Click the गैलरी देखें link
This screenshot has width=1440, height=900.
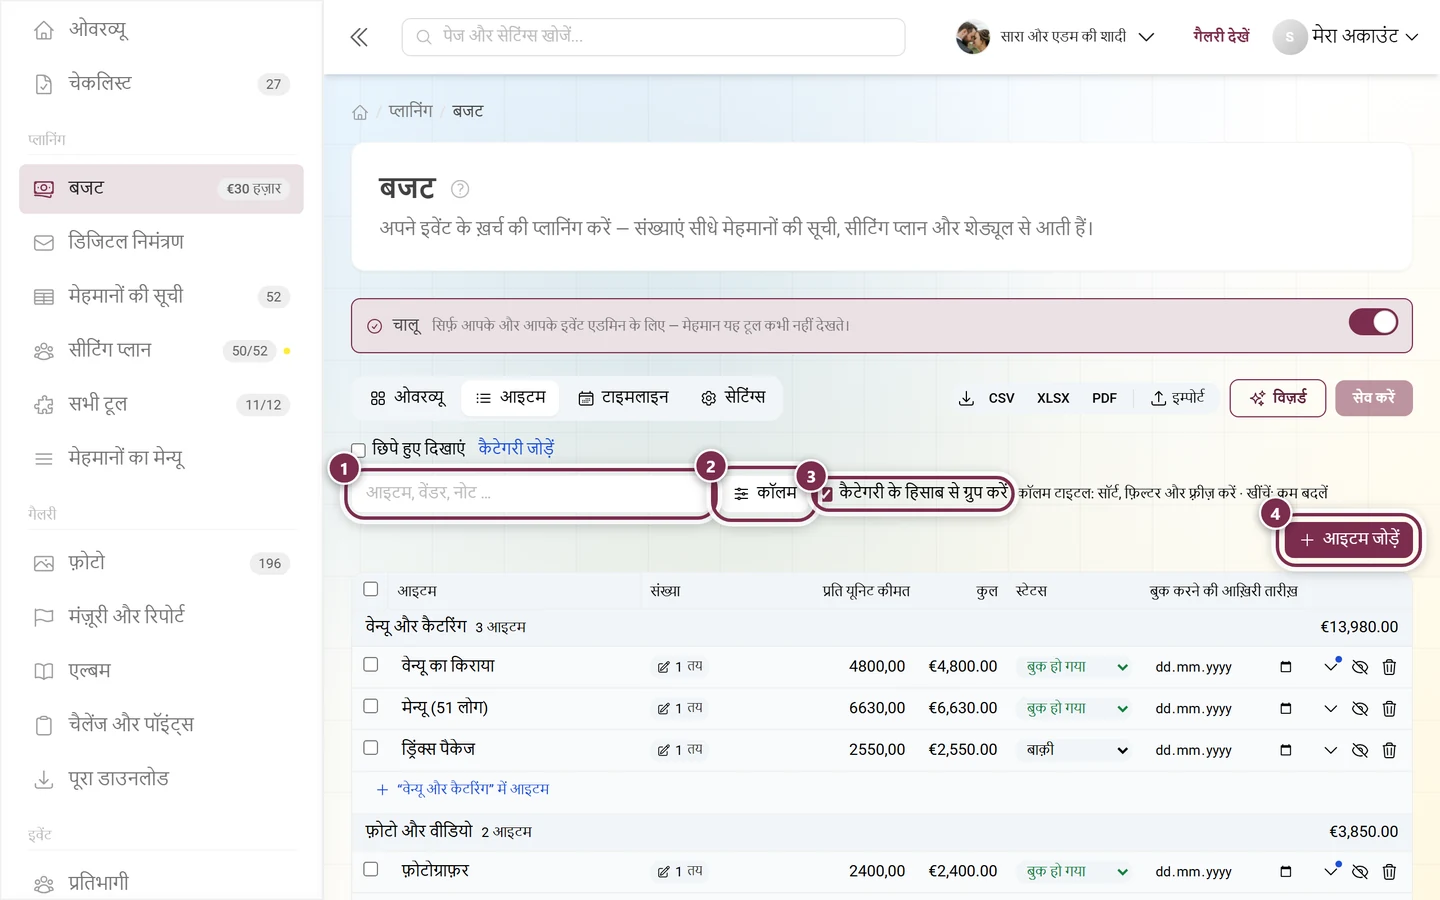tap(1221, 37)
